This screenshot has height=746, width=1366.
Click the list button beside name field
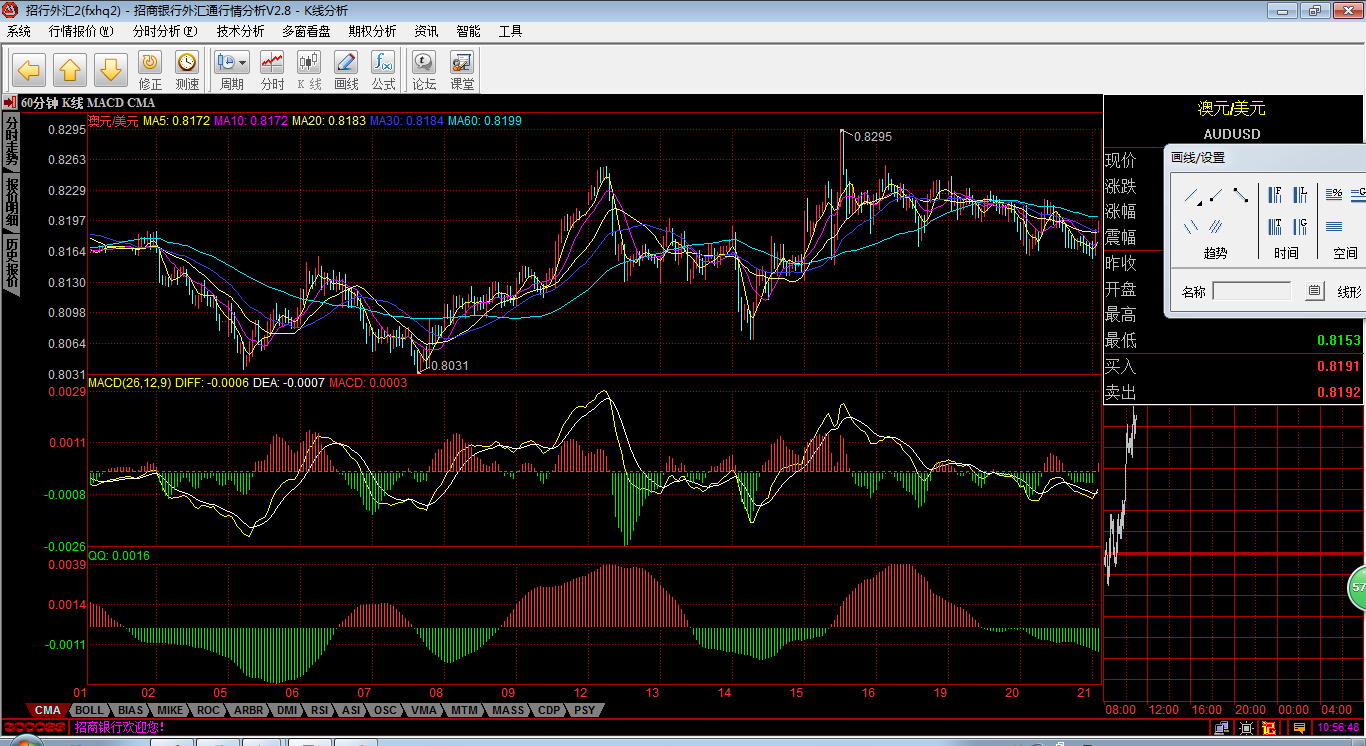pyautogui.click(x=1315, y=292)
